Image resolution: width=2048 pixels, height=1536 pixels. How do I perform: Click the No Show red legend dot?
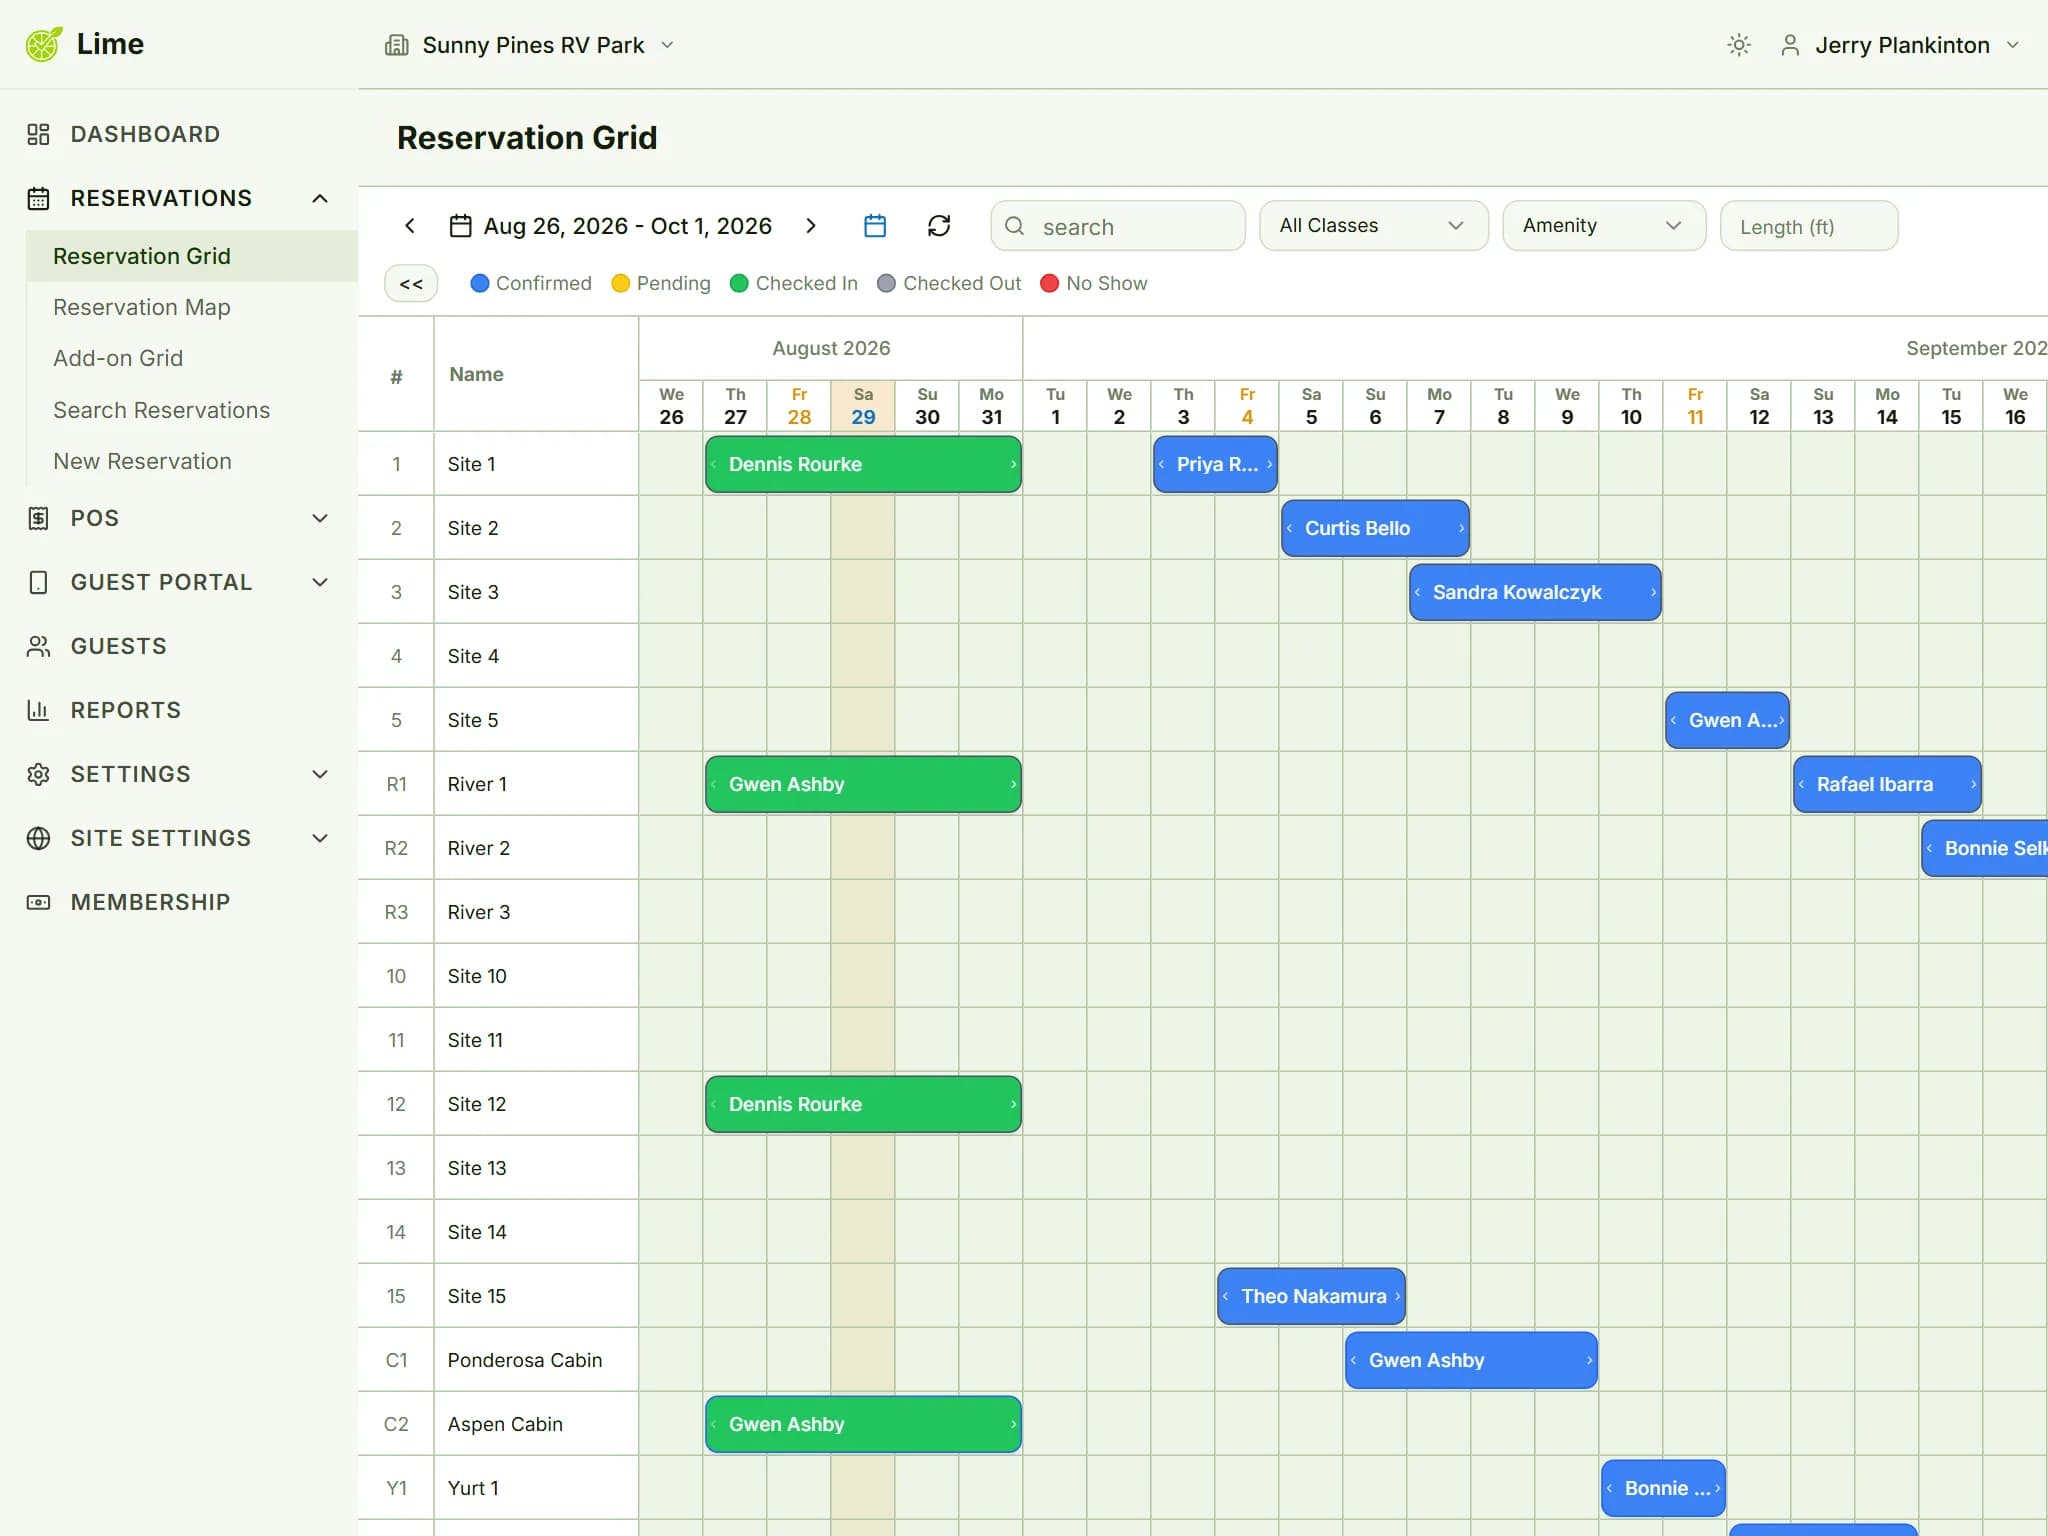[x=1049, y=284]
